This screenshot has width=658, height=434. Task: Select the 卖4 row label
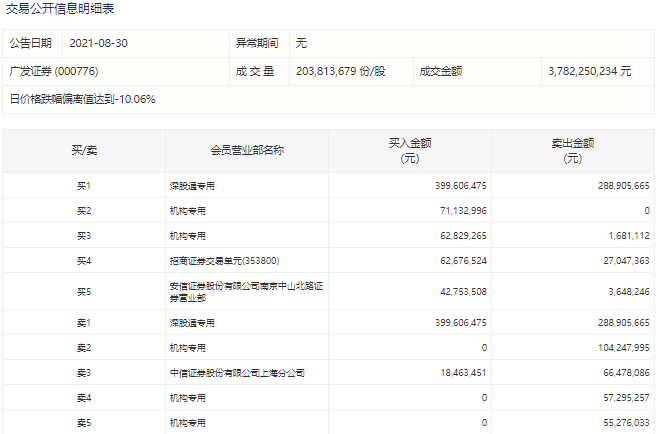click(84, 398)
